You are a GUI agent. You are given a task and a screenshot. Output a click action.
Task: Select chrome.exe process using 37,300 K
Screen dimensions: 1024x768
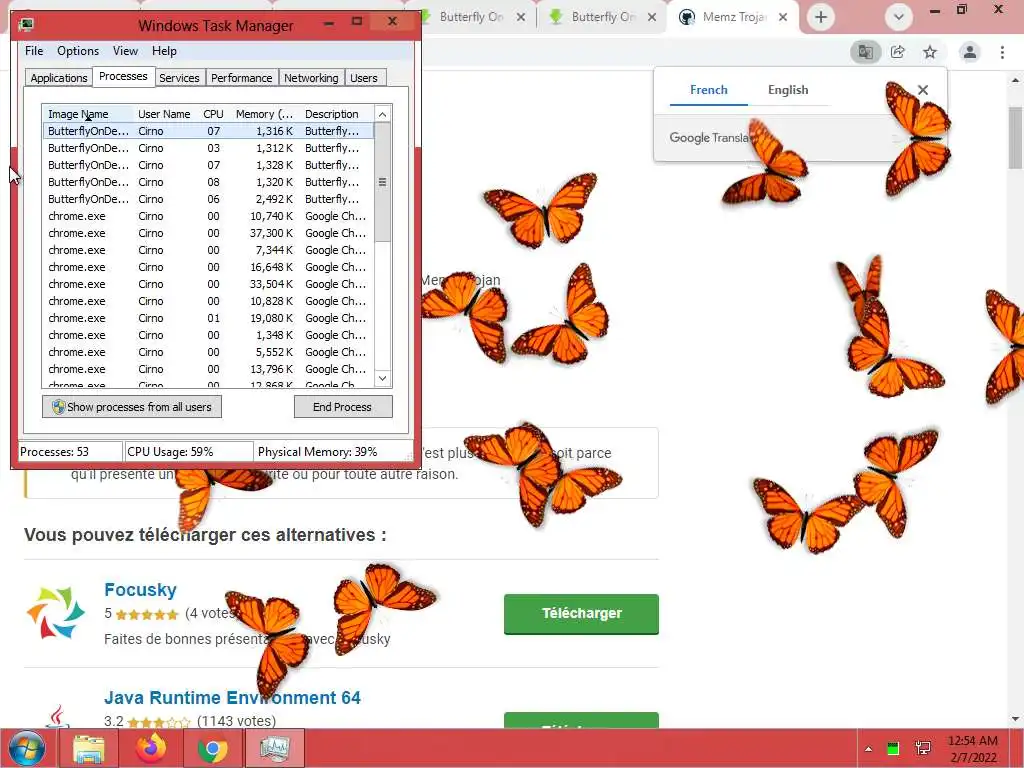(208, 233)
